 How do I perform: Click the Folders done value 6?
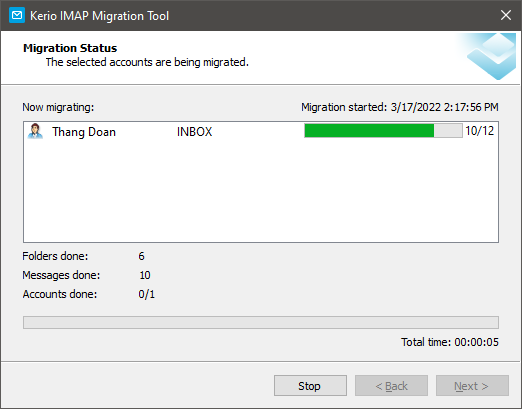click(141, 256)
